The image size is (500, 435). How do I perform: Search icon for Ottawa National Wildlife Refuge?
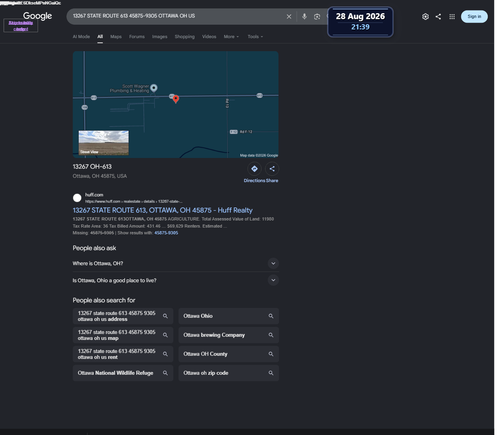(165, 373)
